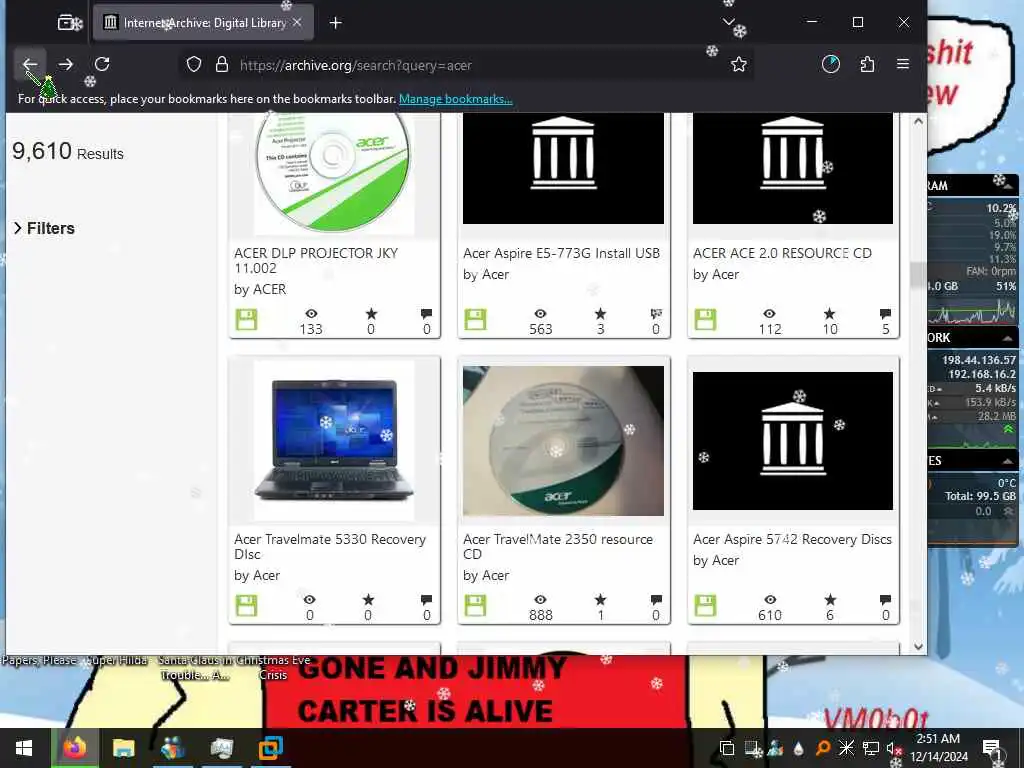
Task: Open Acer TravelMate 2350 resource CD title
Action: click(x=558, y=547)
